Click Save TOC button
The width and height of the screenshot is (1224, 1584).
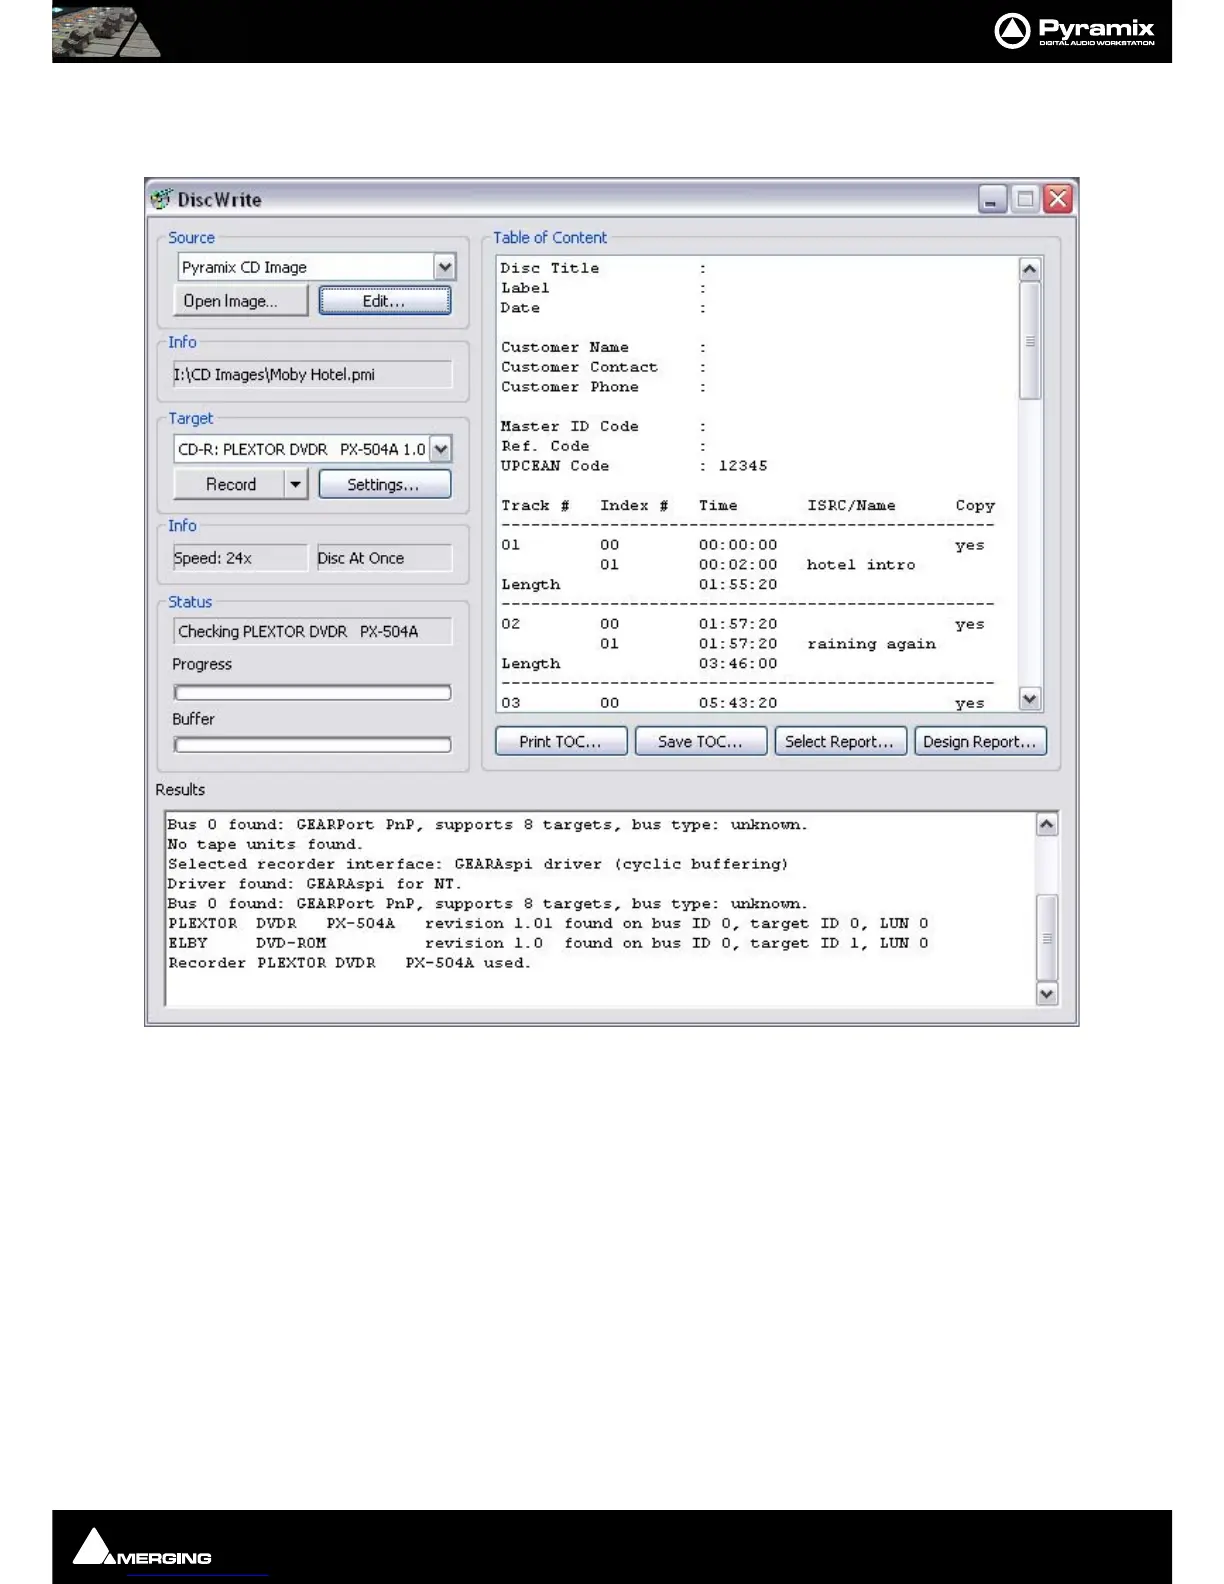point(700,742)
